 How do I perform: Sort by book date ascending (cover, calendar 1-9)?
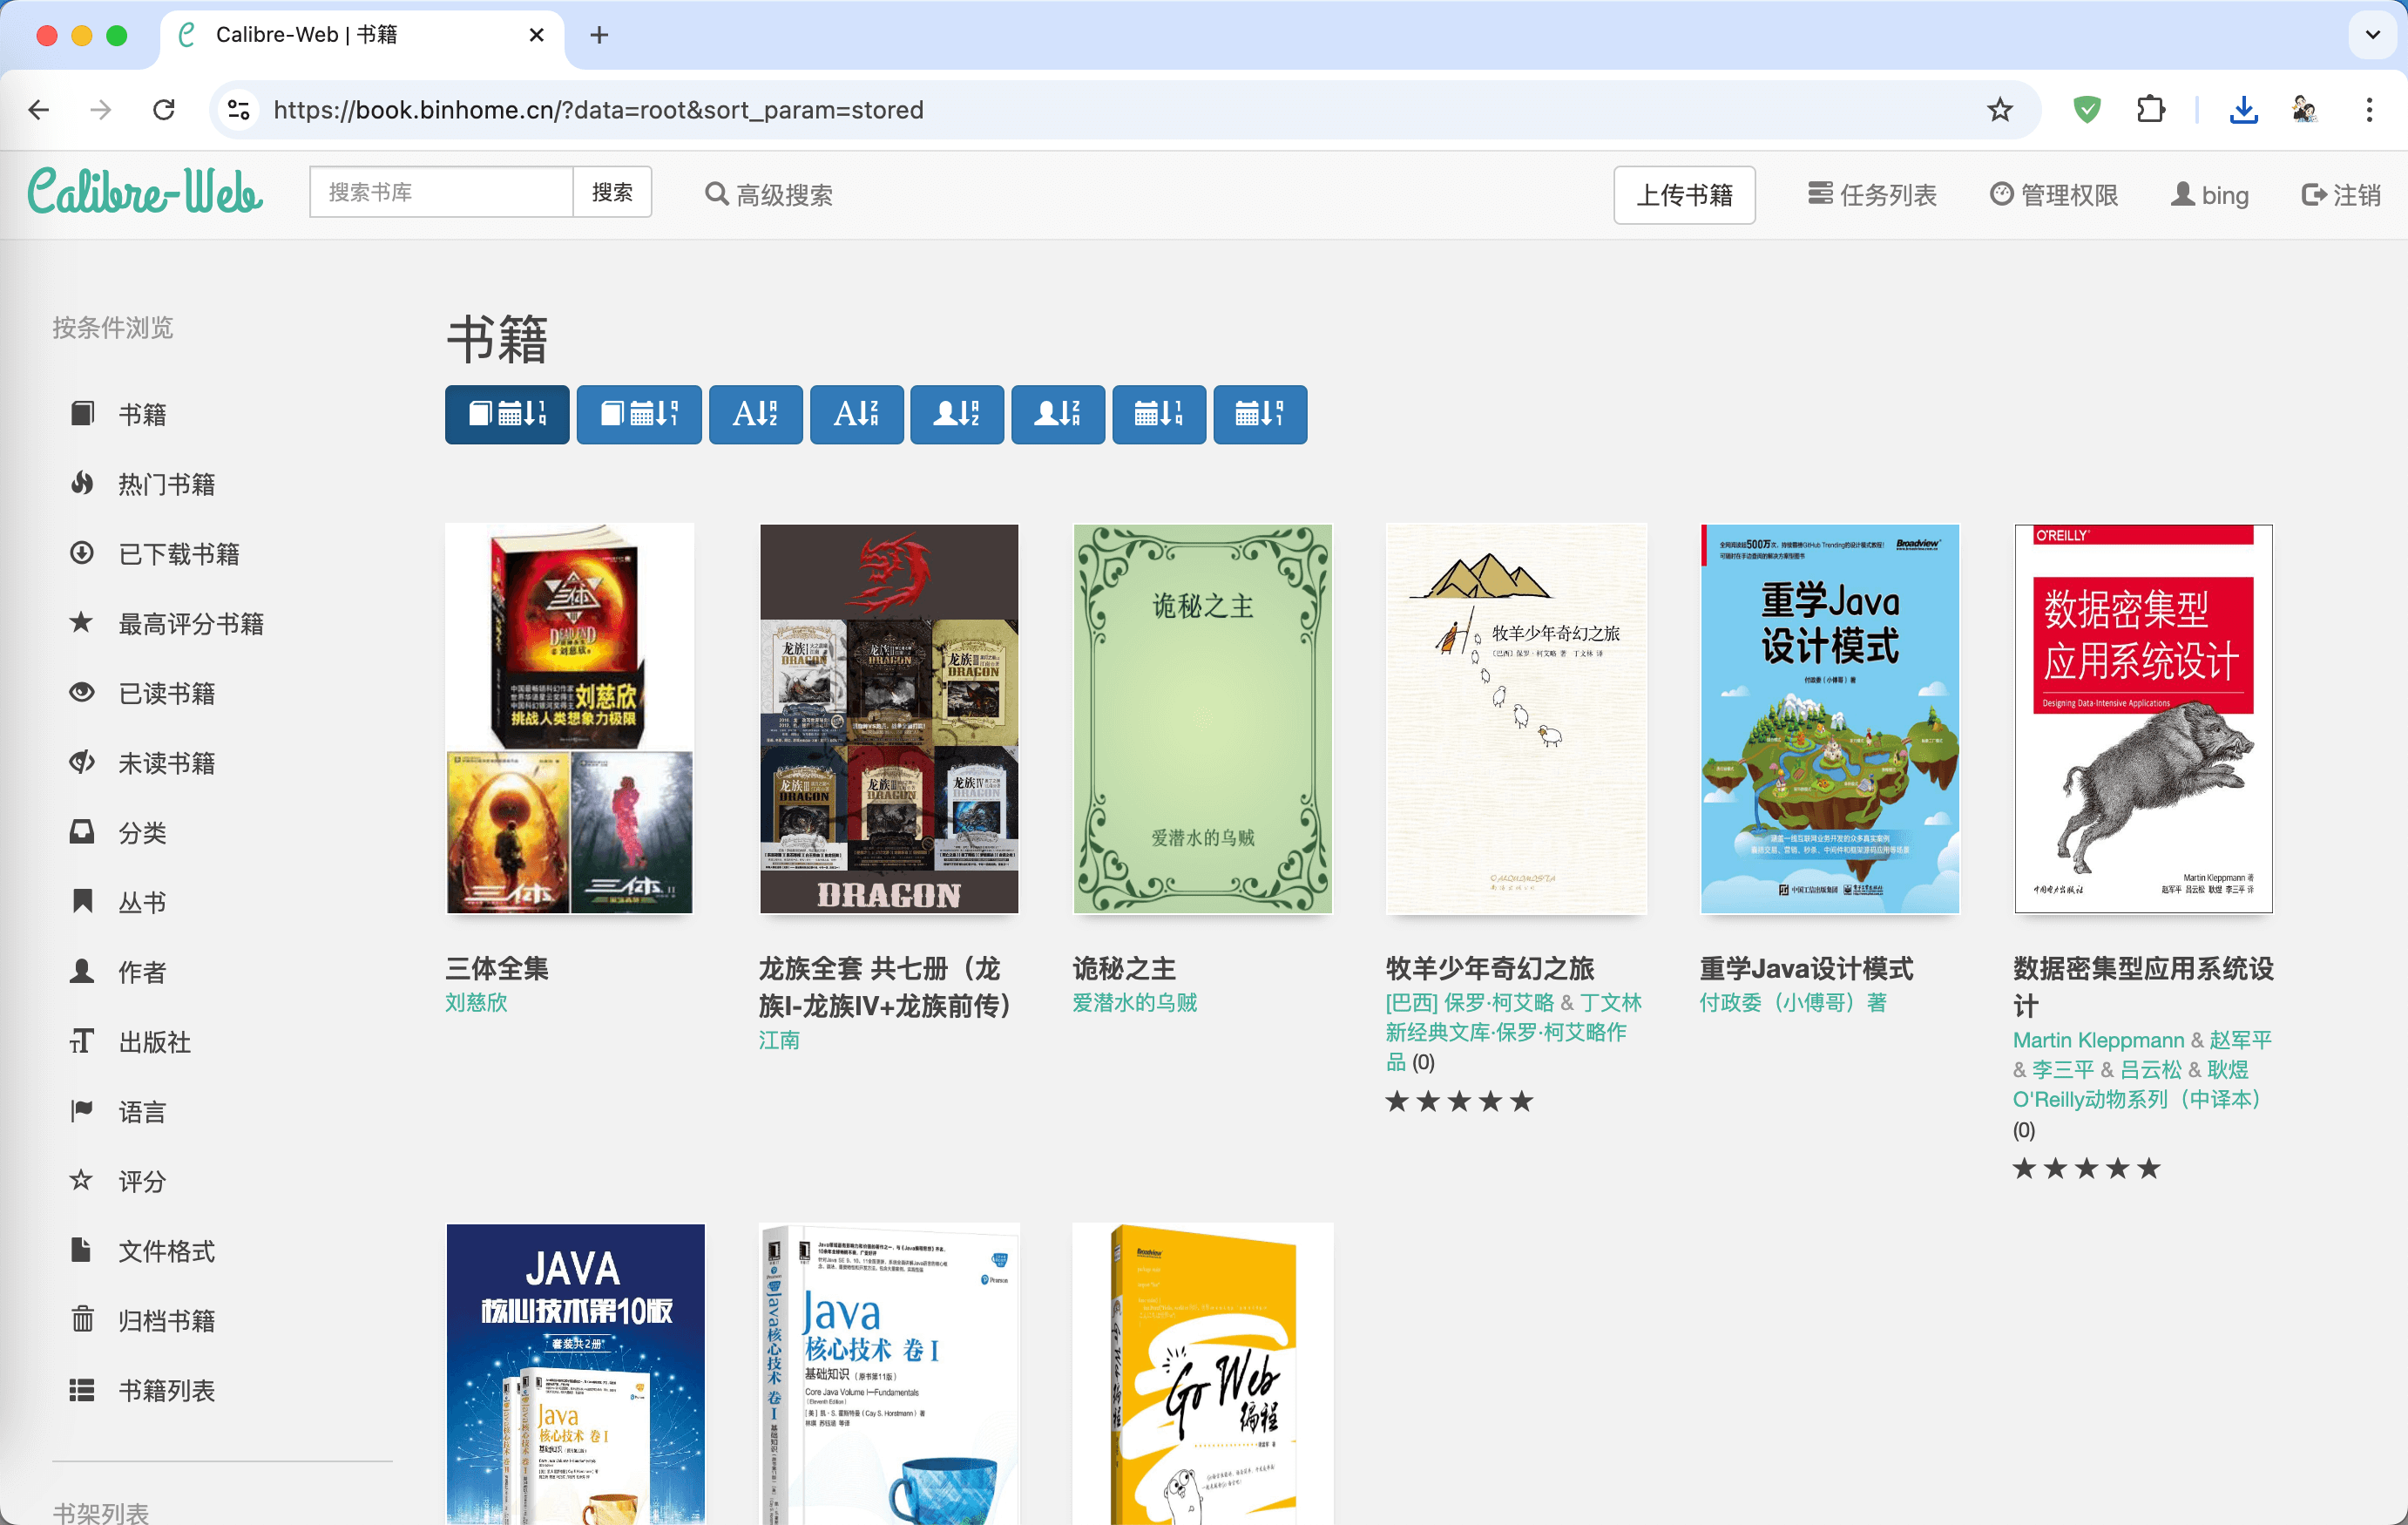[x=507, y=414]
